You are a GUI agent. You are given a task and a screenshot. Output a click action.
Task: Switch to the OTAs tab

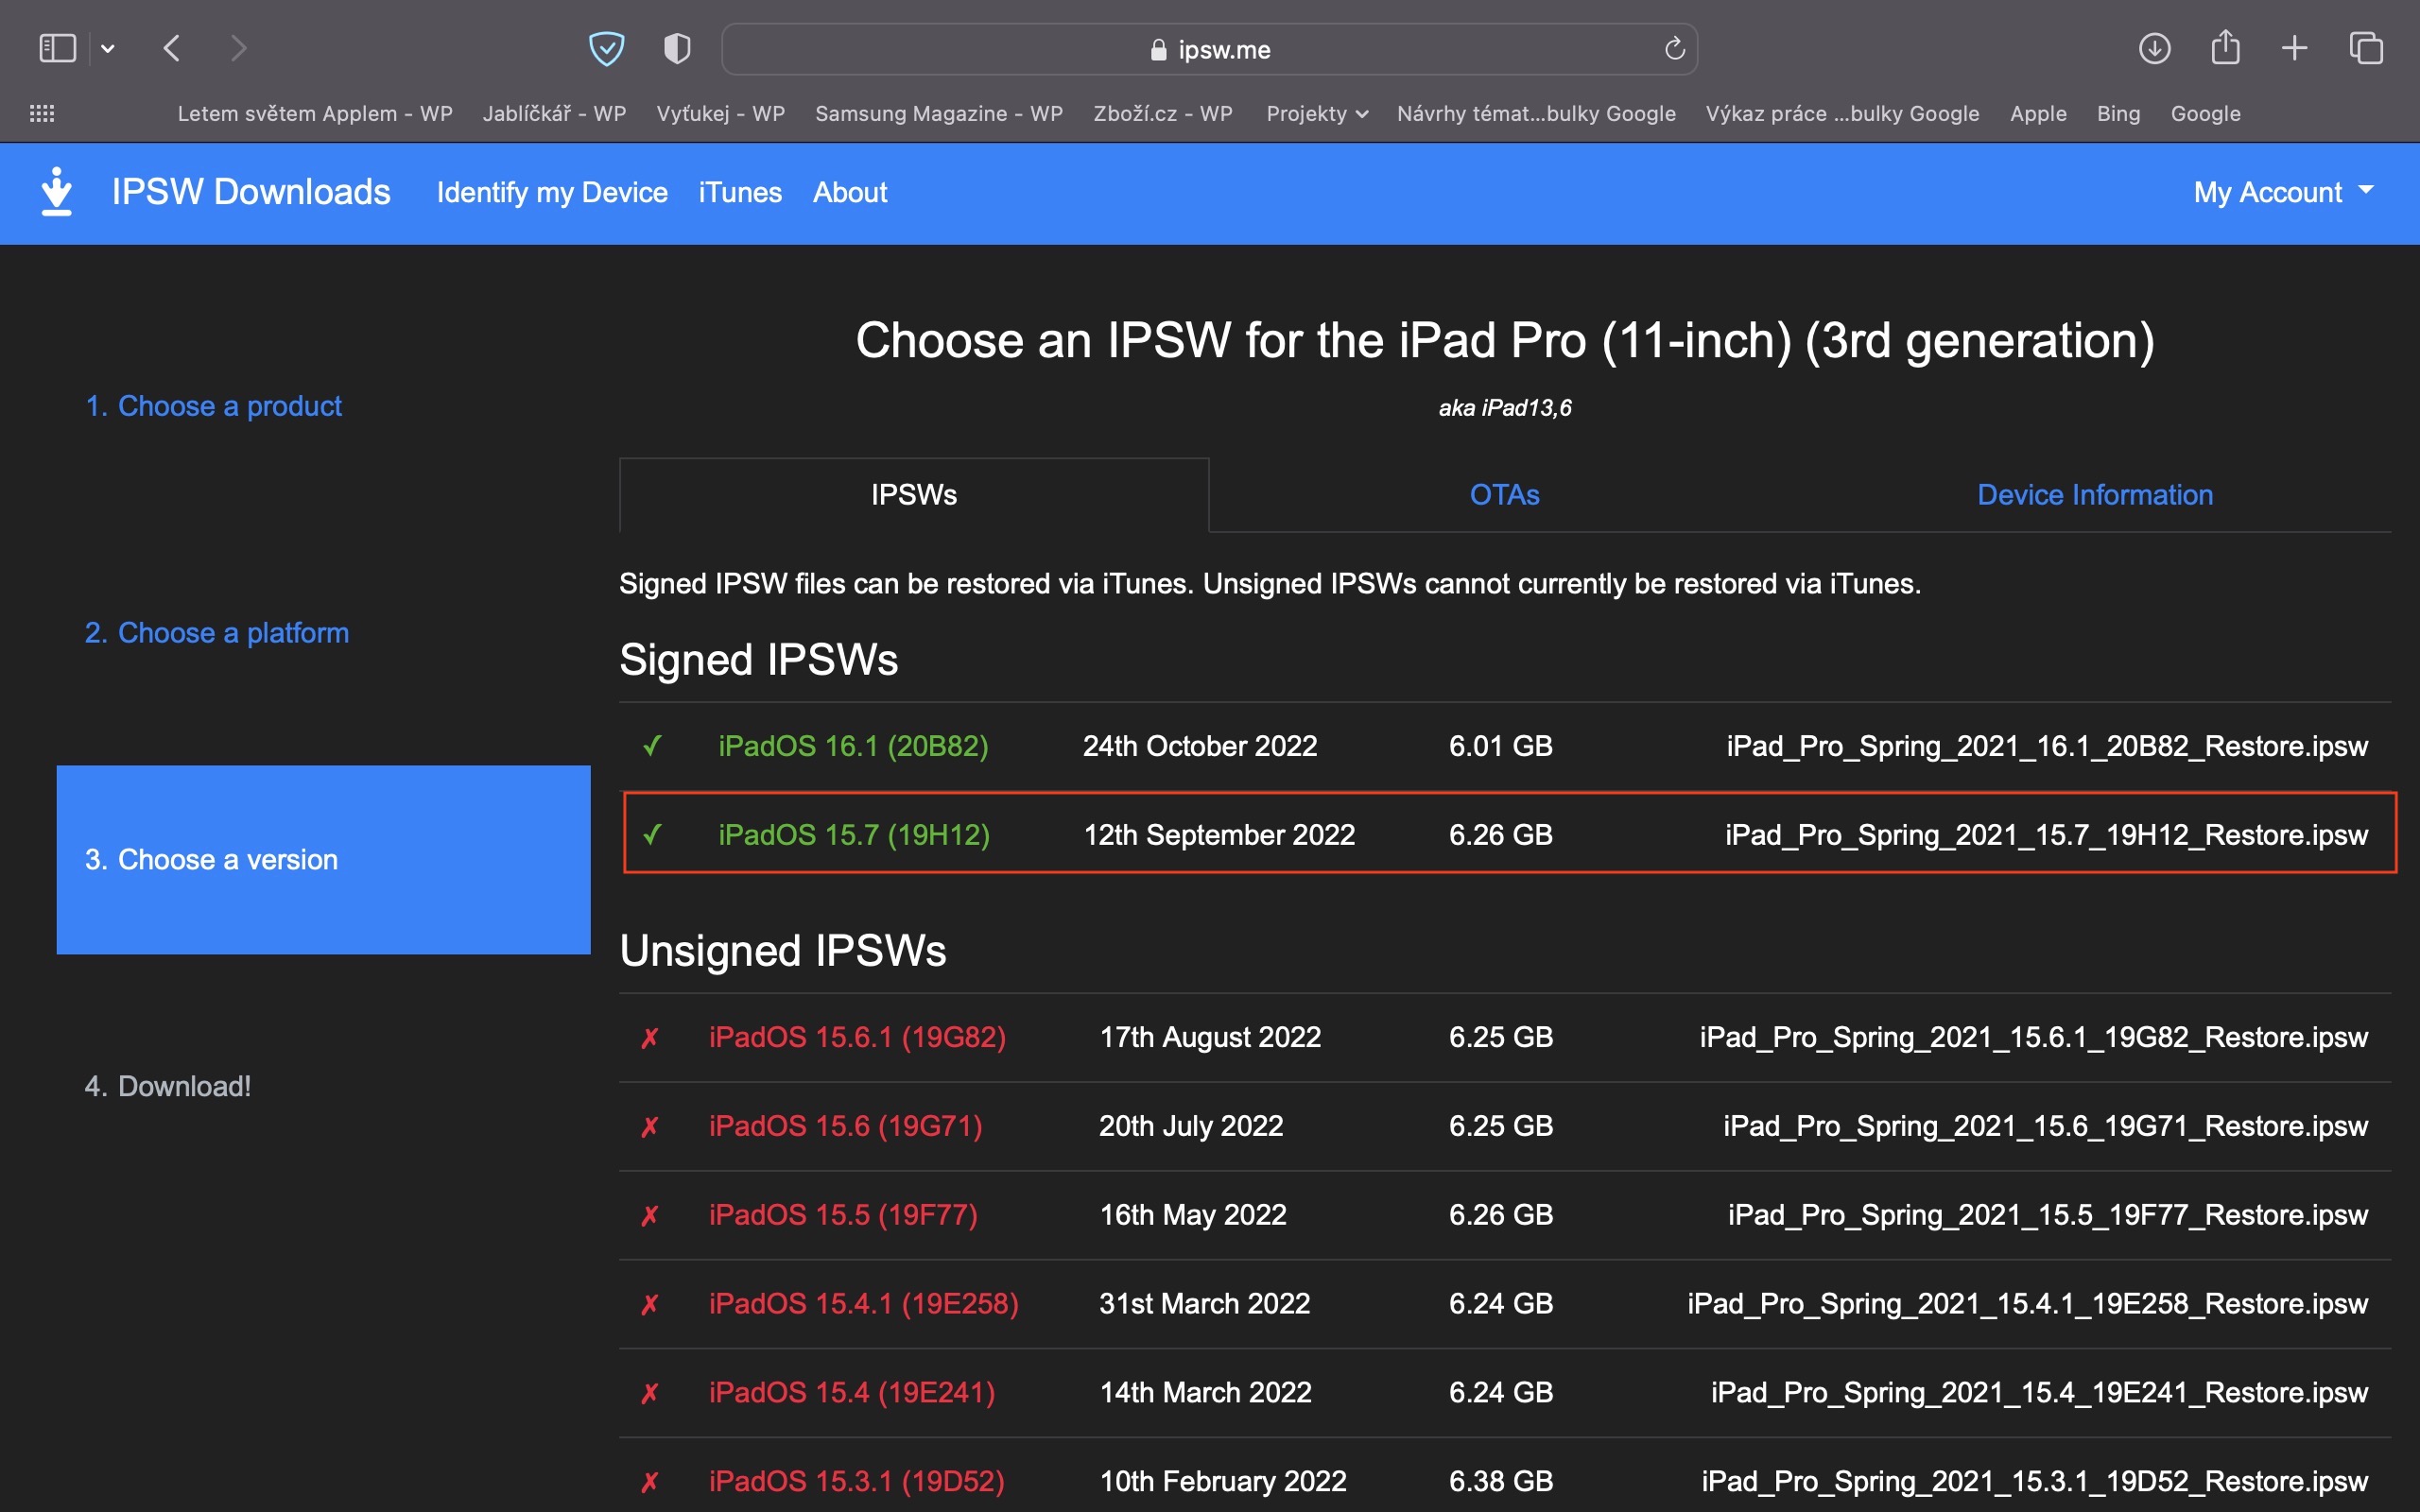coord(1504,495)
